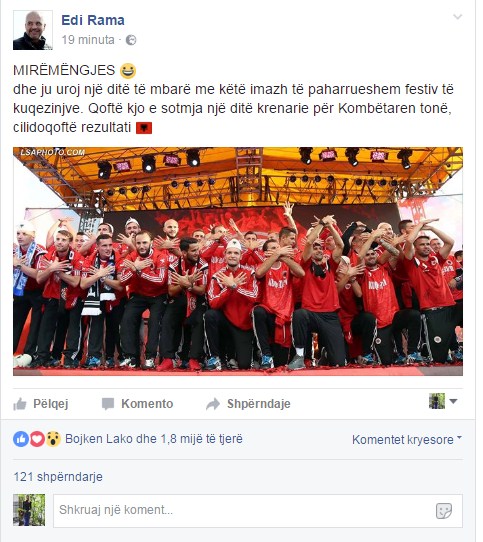Click the Shkruaj një koment input field
This screenshot has height=542, width=483.
coord(258,511)
